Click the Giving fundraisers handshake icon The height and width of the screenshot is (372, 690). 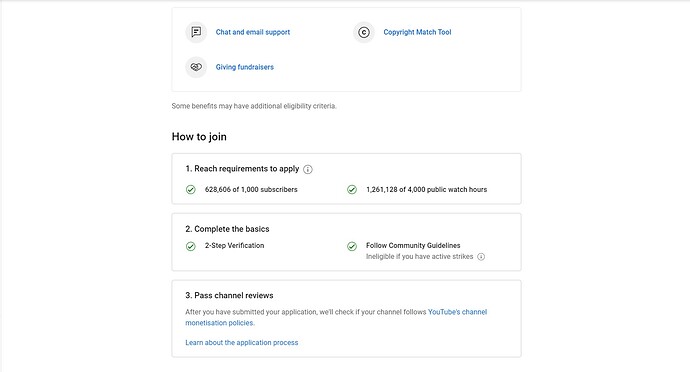[196, 67]
